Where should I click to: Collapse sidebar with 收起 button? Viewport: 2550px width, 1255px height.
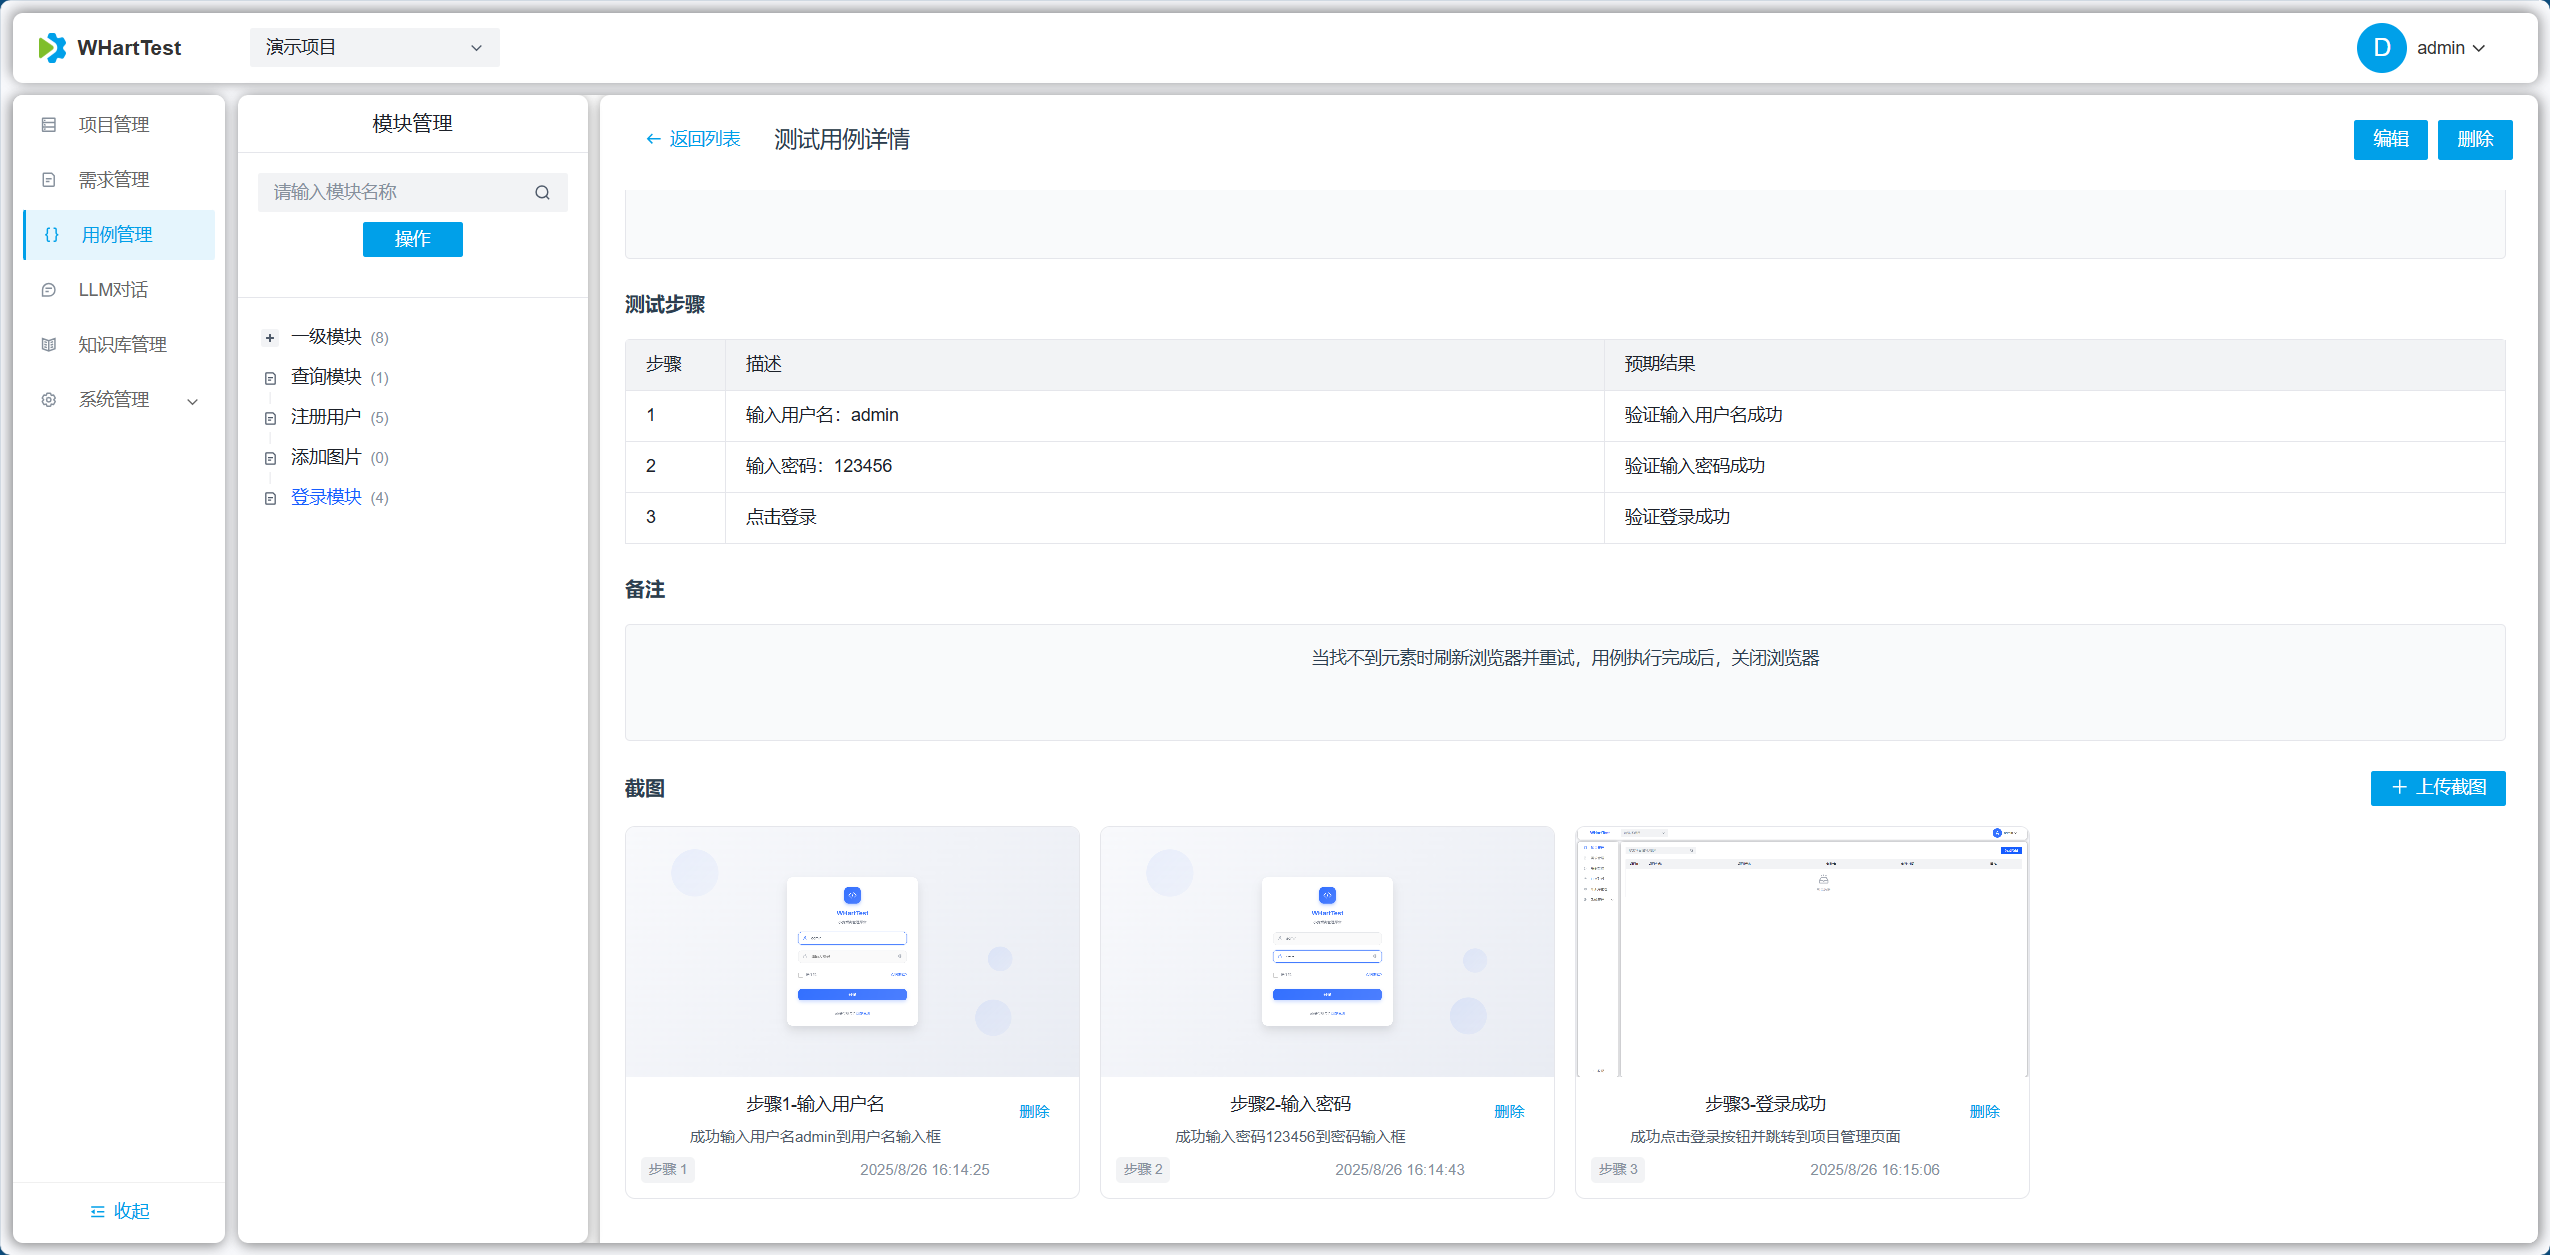(x=119, y=1211)
